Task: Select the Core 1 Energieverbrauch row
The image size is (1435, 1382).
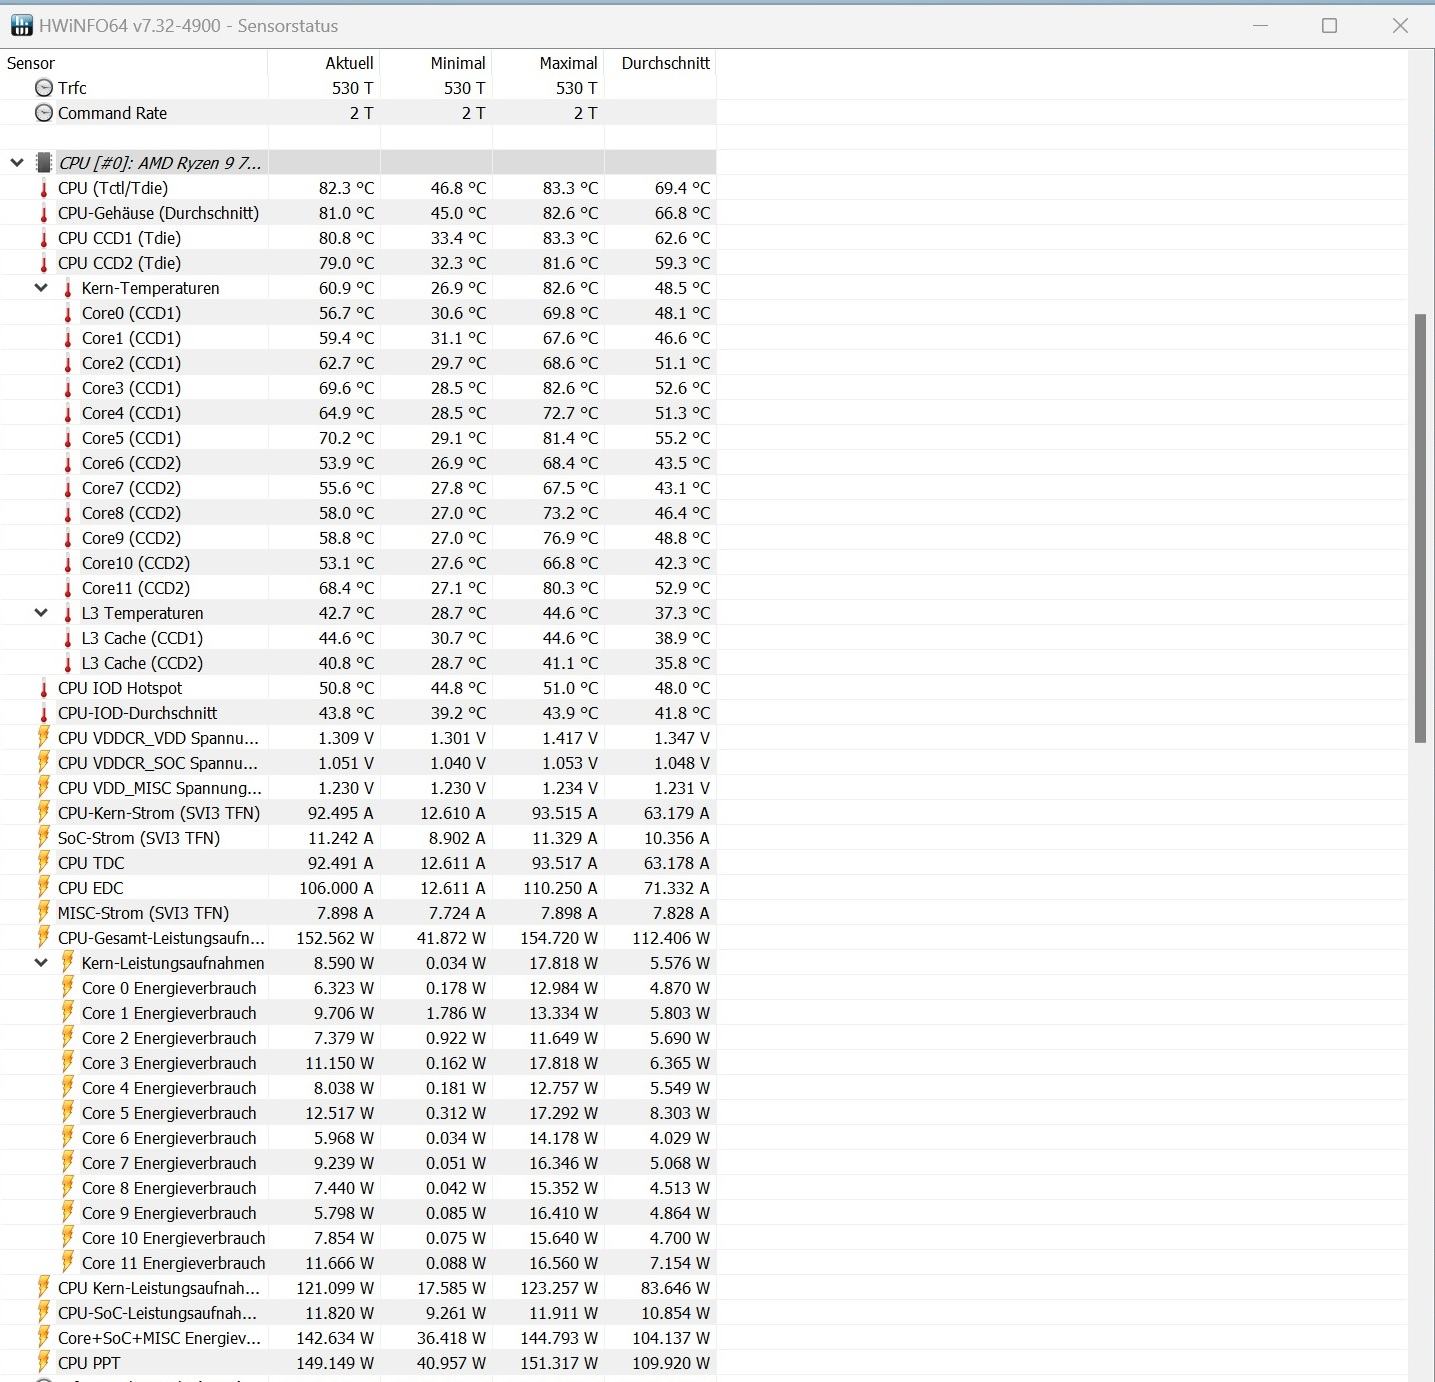Action: 358,1013
